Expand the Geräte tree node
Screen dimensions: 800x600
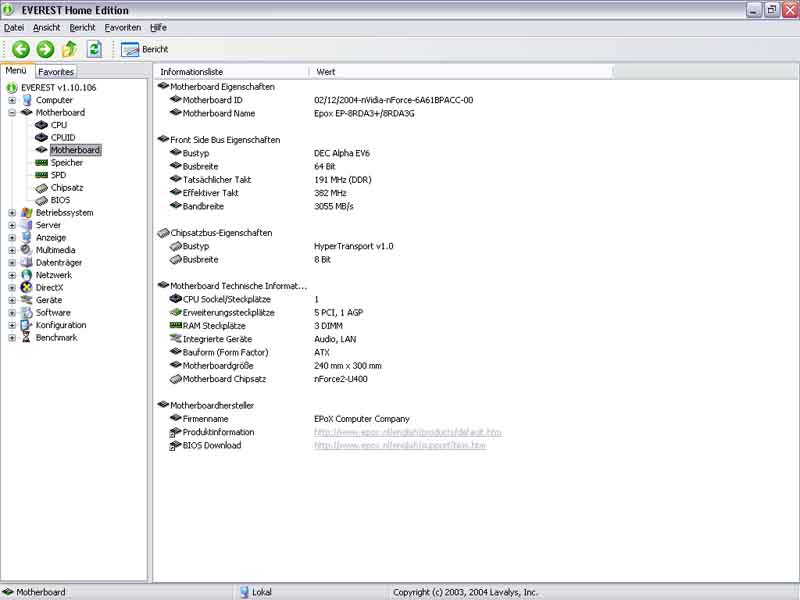12,300
